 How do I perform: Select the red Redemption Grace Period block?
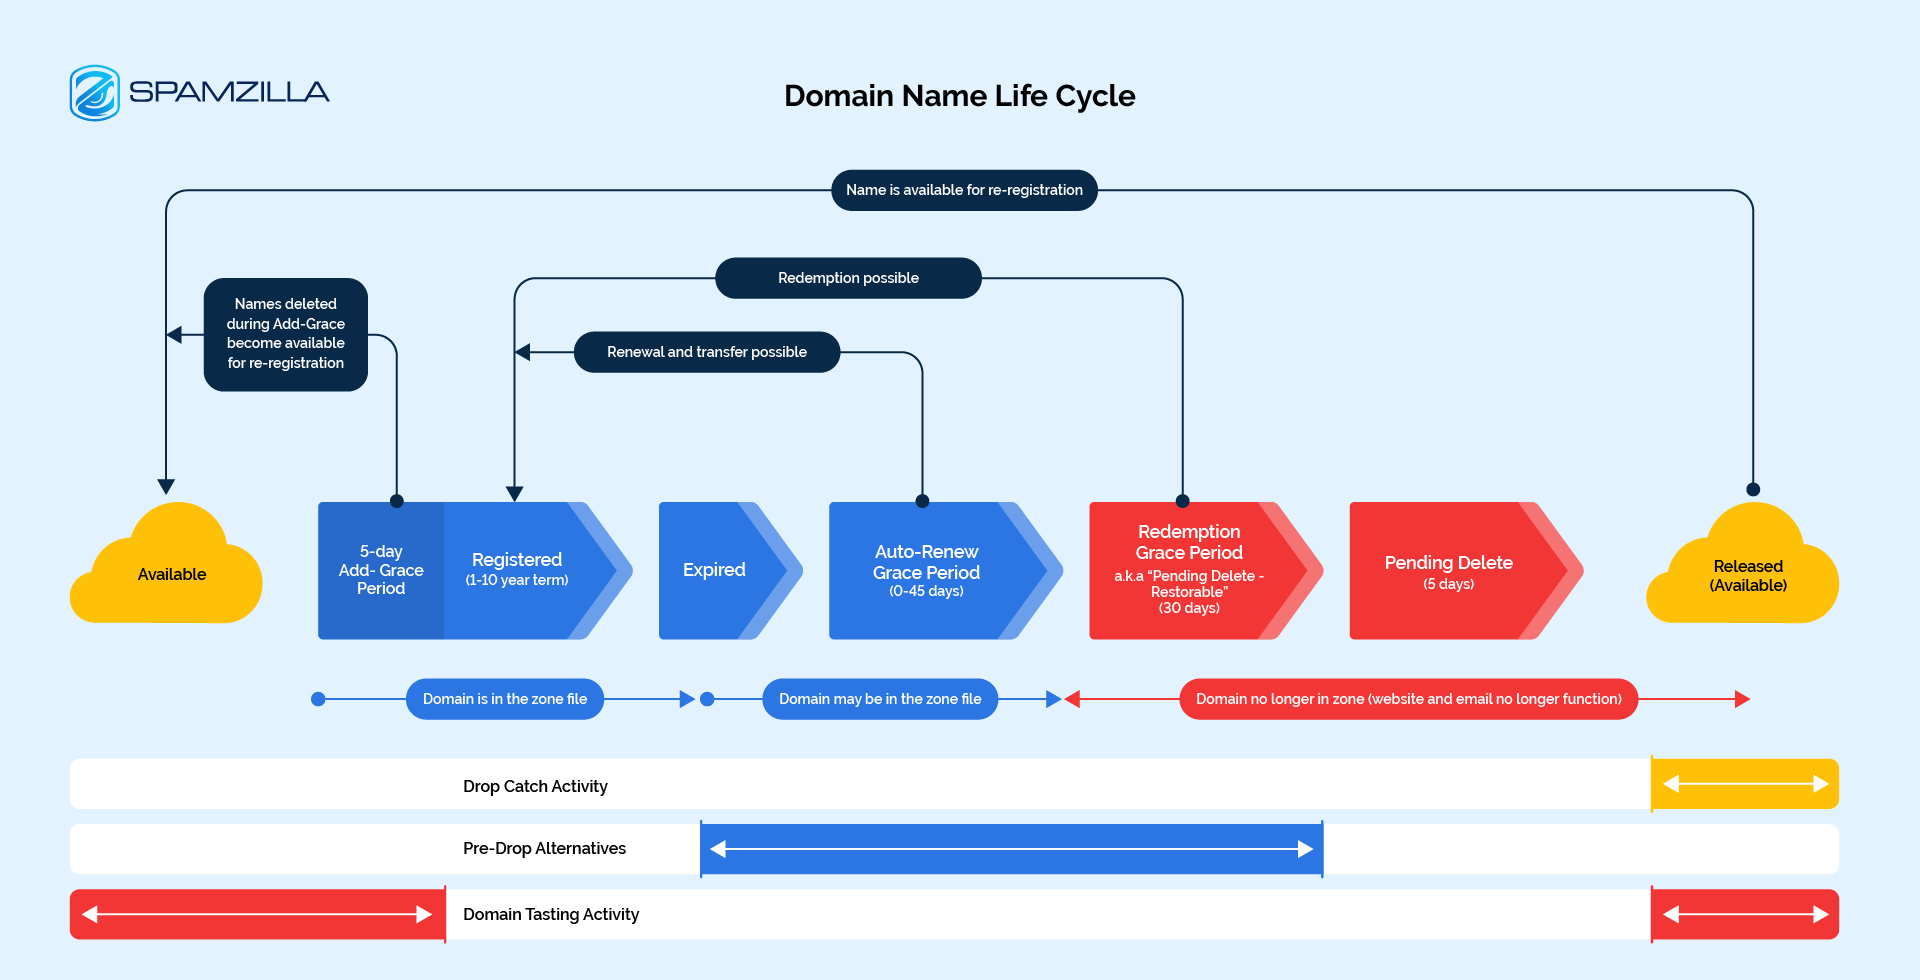1205,570
